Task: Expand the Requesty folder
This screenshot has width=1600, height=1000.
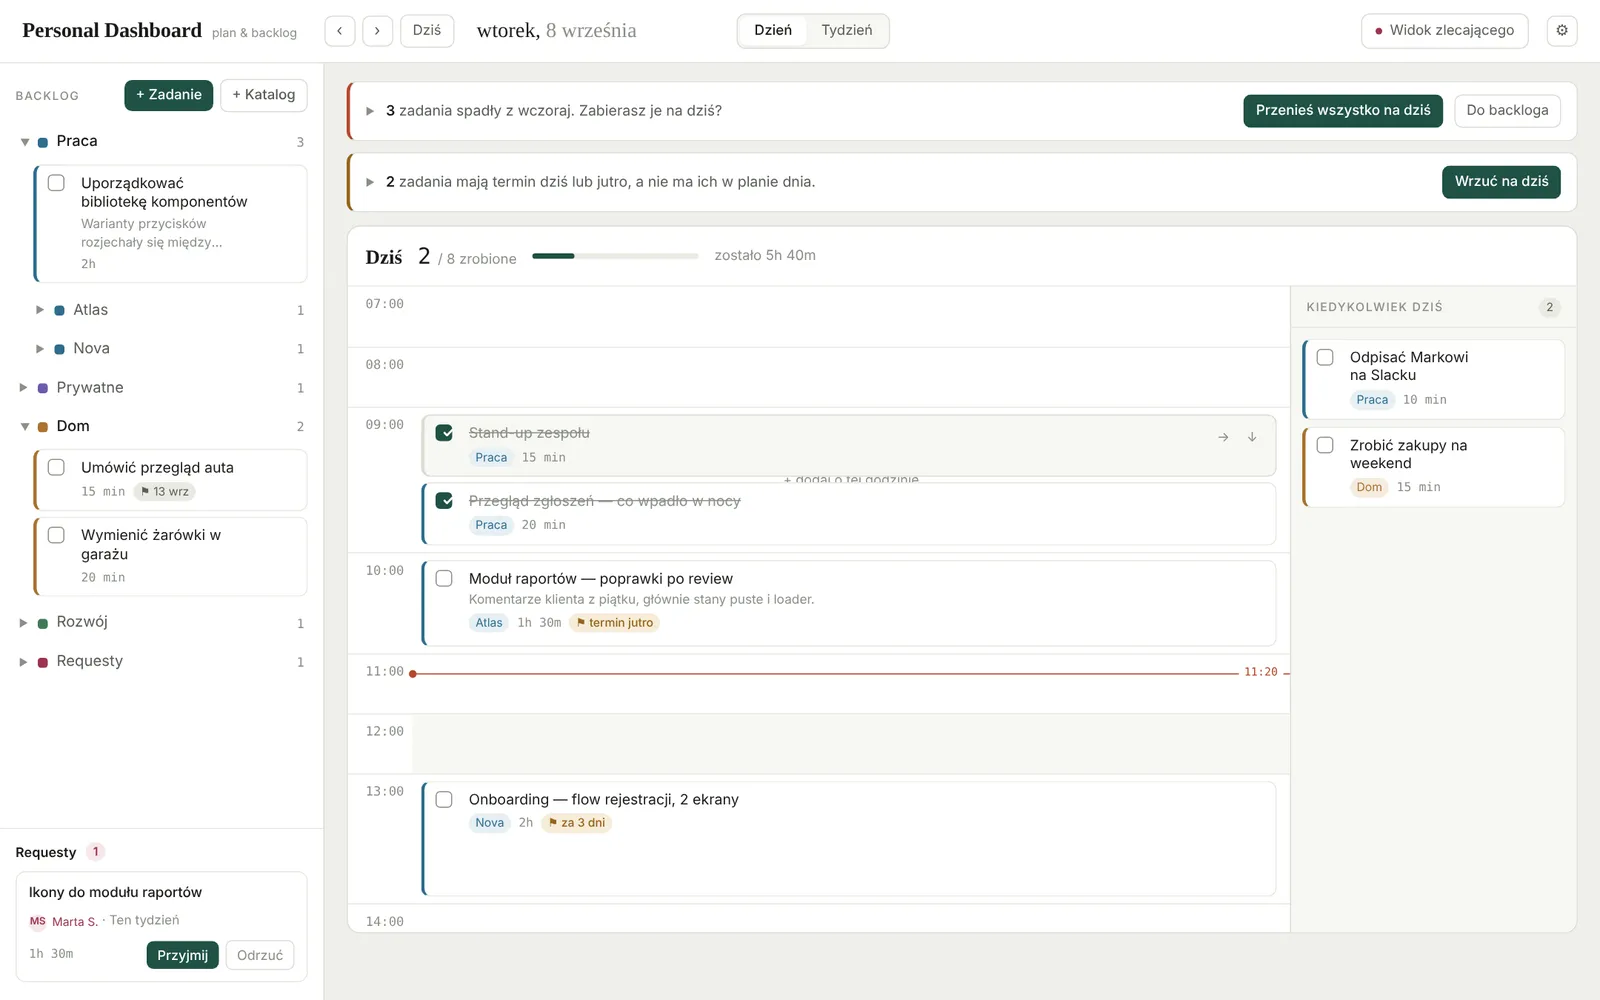Action: 24,661
